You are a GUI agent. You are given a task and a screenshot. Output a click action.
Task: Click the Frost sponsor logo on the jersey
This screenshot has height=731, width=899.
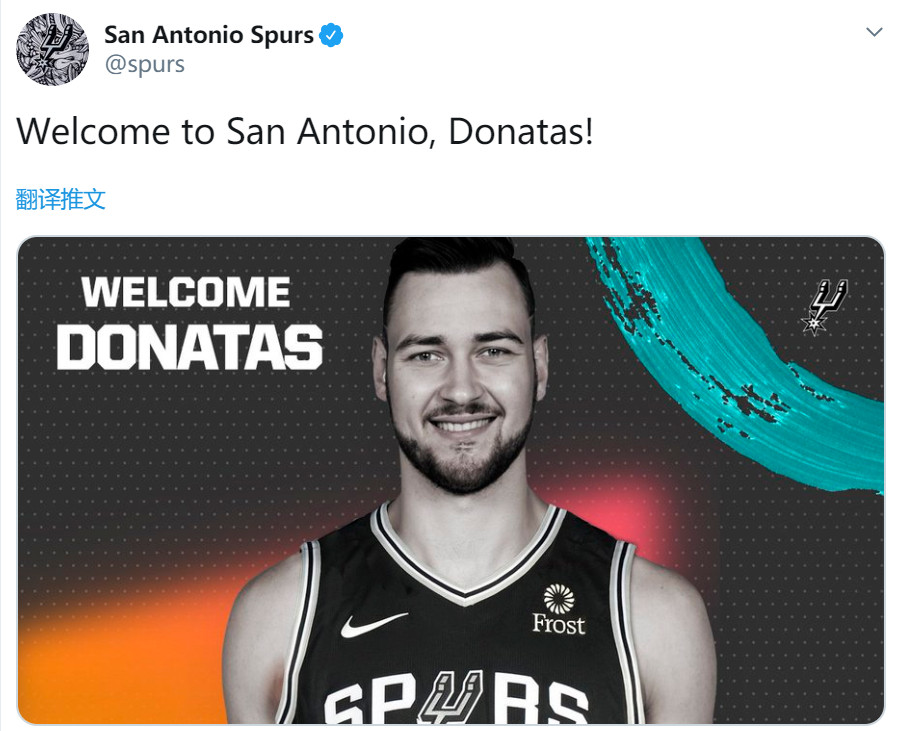click(x=558, y=610)
